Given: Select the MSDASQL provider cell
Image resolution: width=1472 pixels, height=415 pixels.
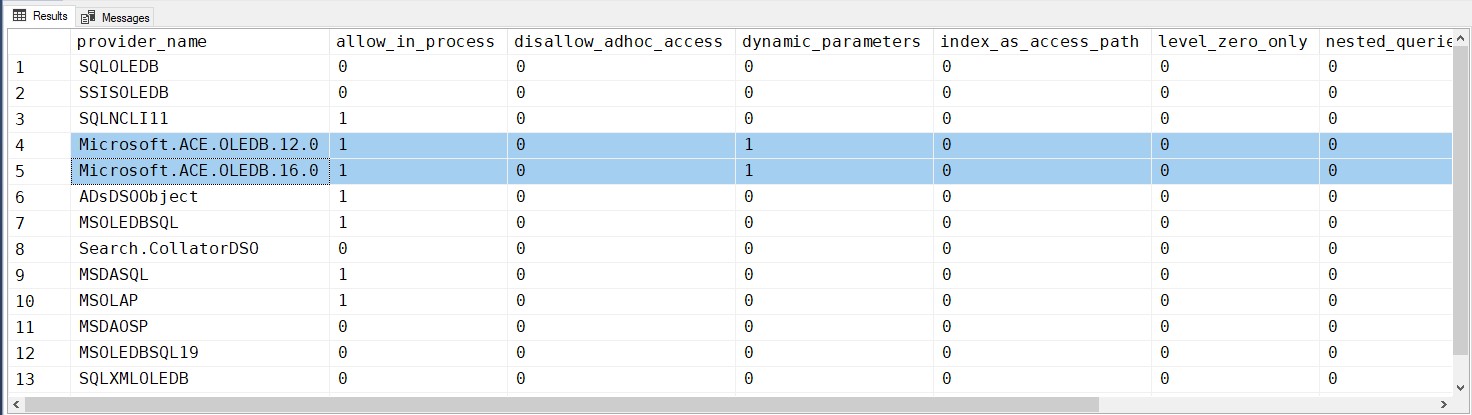Looking at the screenshot, I should [x=200, y=275].
